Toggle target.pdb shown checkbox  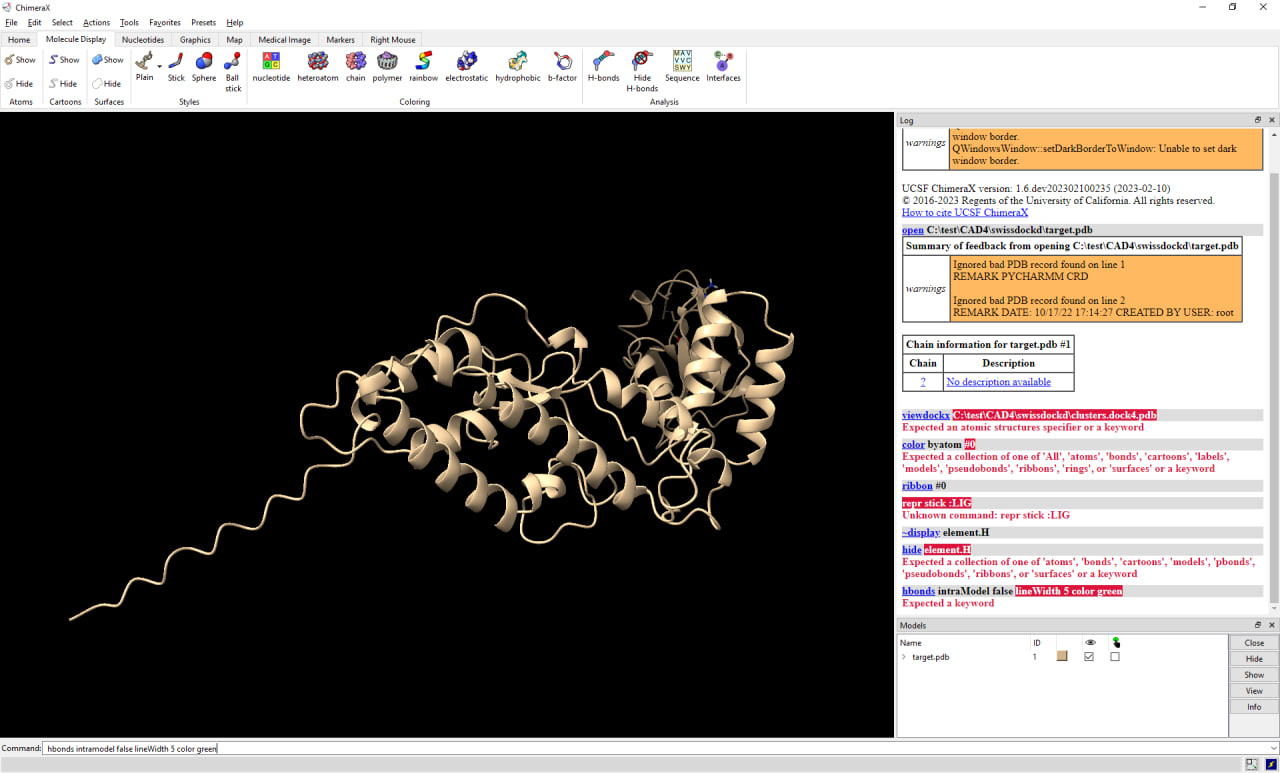click(x=1090, y=657)
